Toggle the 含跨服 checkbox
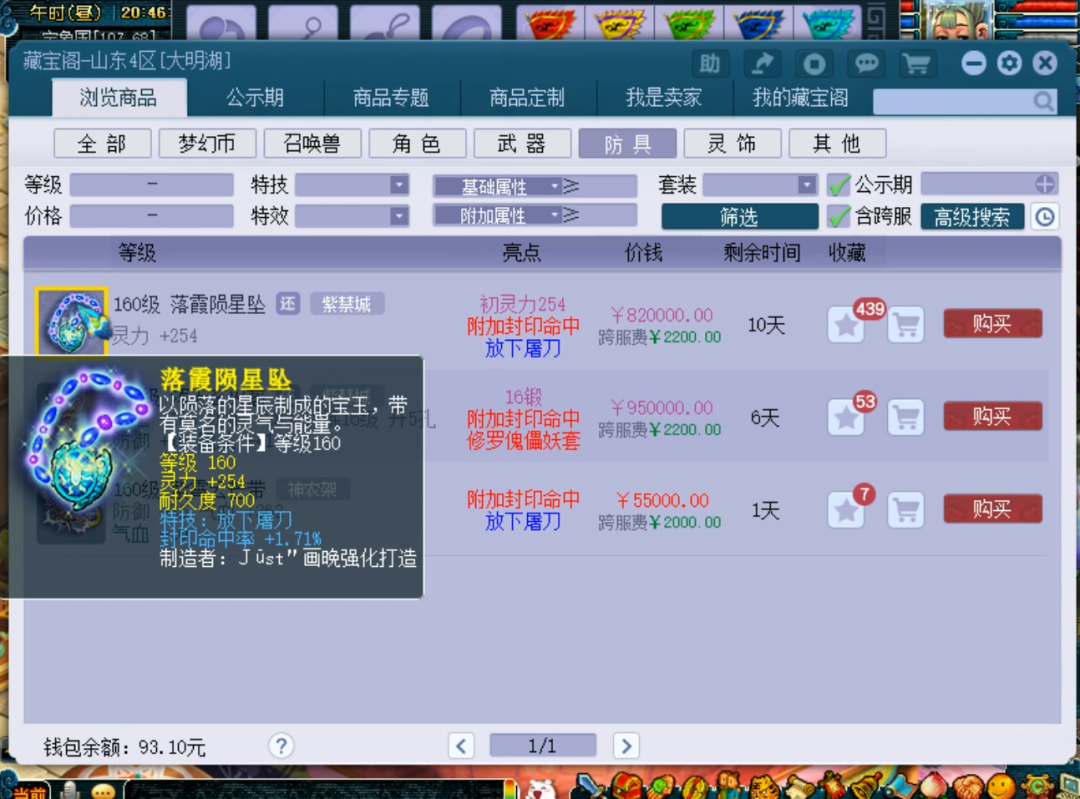 pyautogui.click(x=838, y=216)
